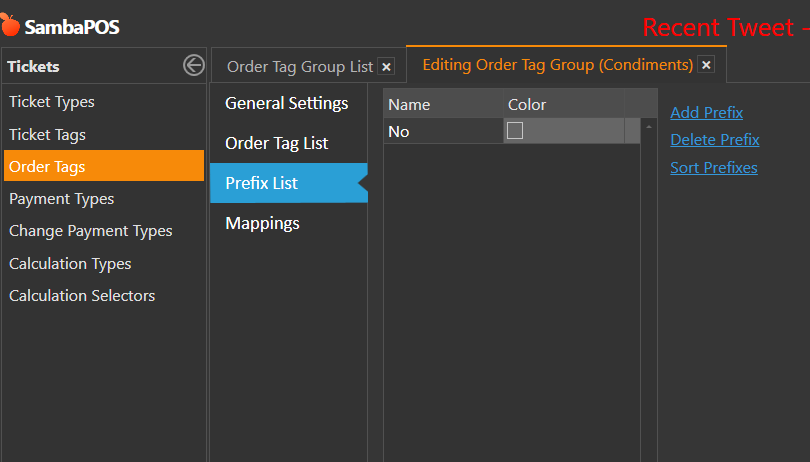Click the Add Prefix link
Image resolution: width=810 pixels, height=462 pixels.
pos(706,113)
